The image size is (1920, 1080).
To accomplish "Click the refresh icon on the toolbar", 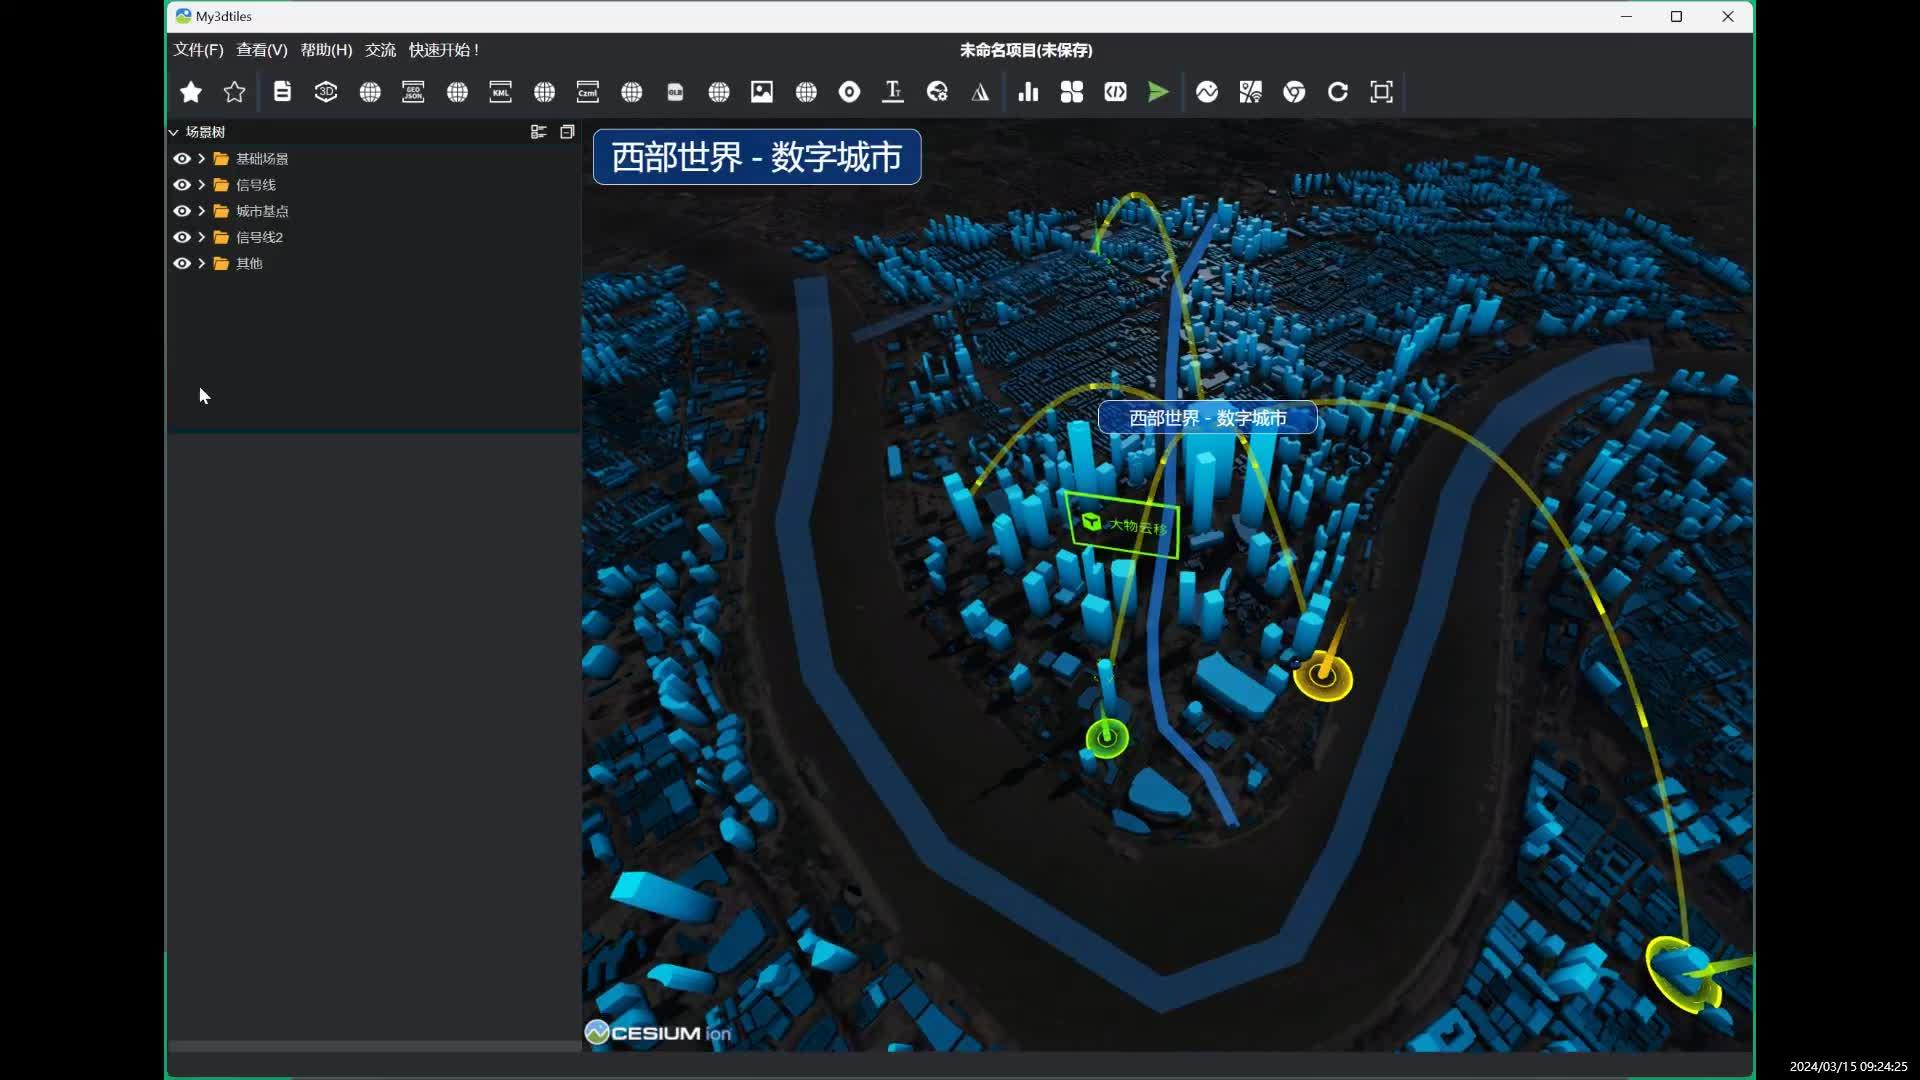I will pyautogui.click(x=1337, y=92).
